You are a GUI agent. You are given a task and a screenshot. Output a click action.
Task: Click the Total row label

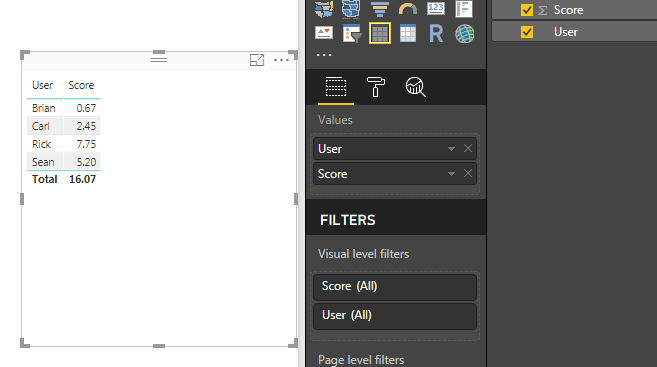click(x=44, y=179)
